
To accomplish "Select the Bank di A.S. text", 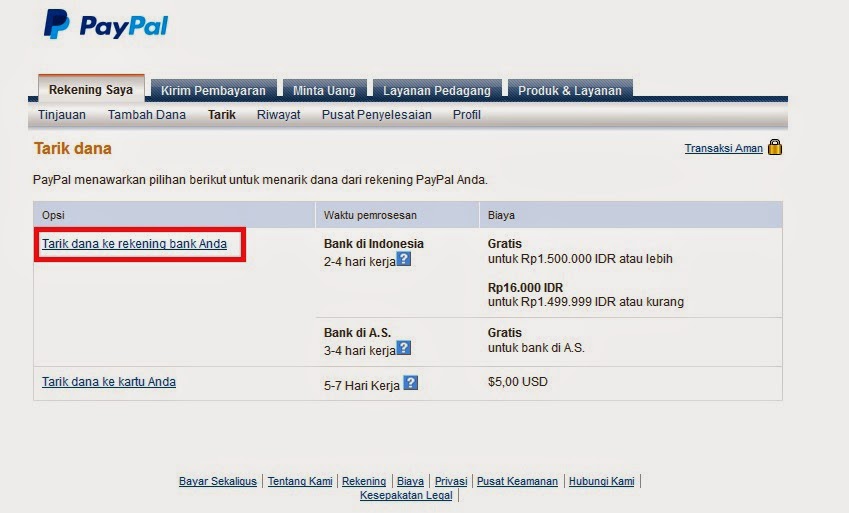I will [x=357, y=333].
